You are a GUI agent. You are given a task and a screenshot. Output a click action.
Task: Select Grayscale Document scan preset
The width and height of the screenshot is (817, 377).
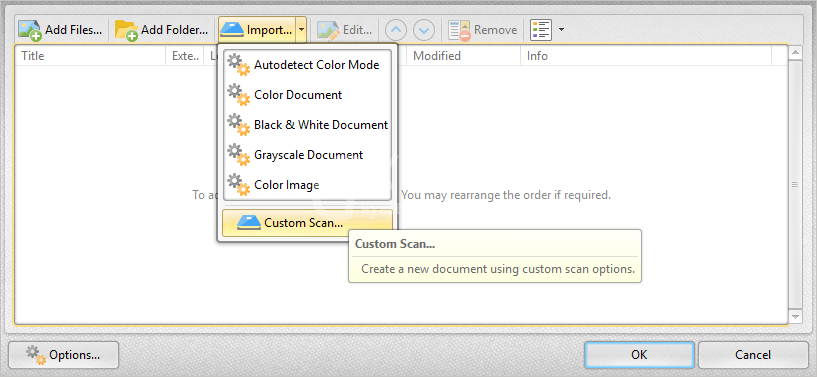pos(307,155)
